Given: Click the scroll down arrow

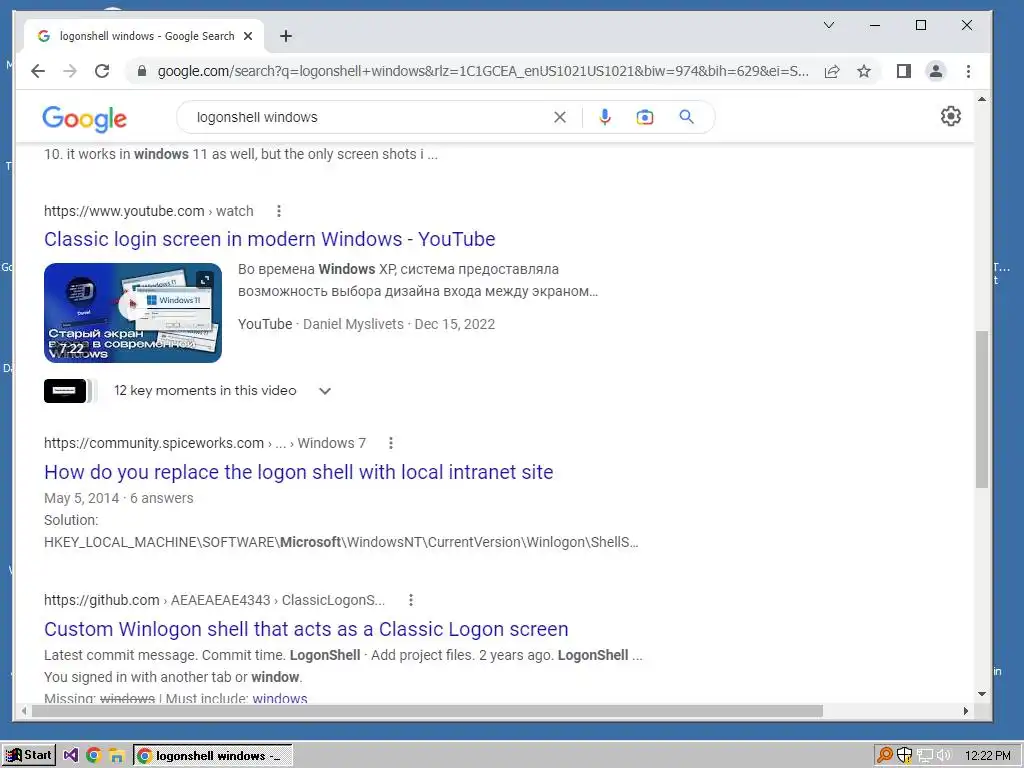Looking at the screenshot, I should click(x=982, y=694).
